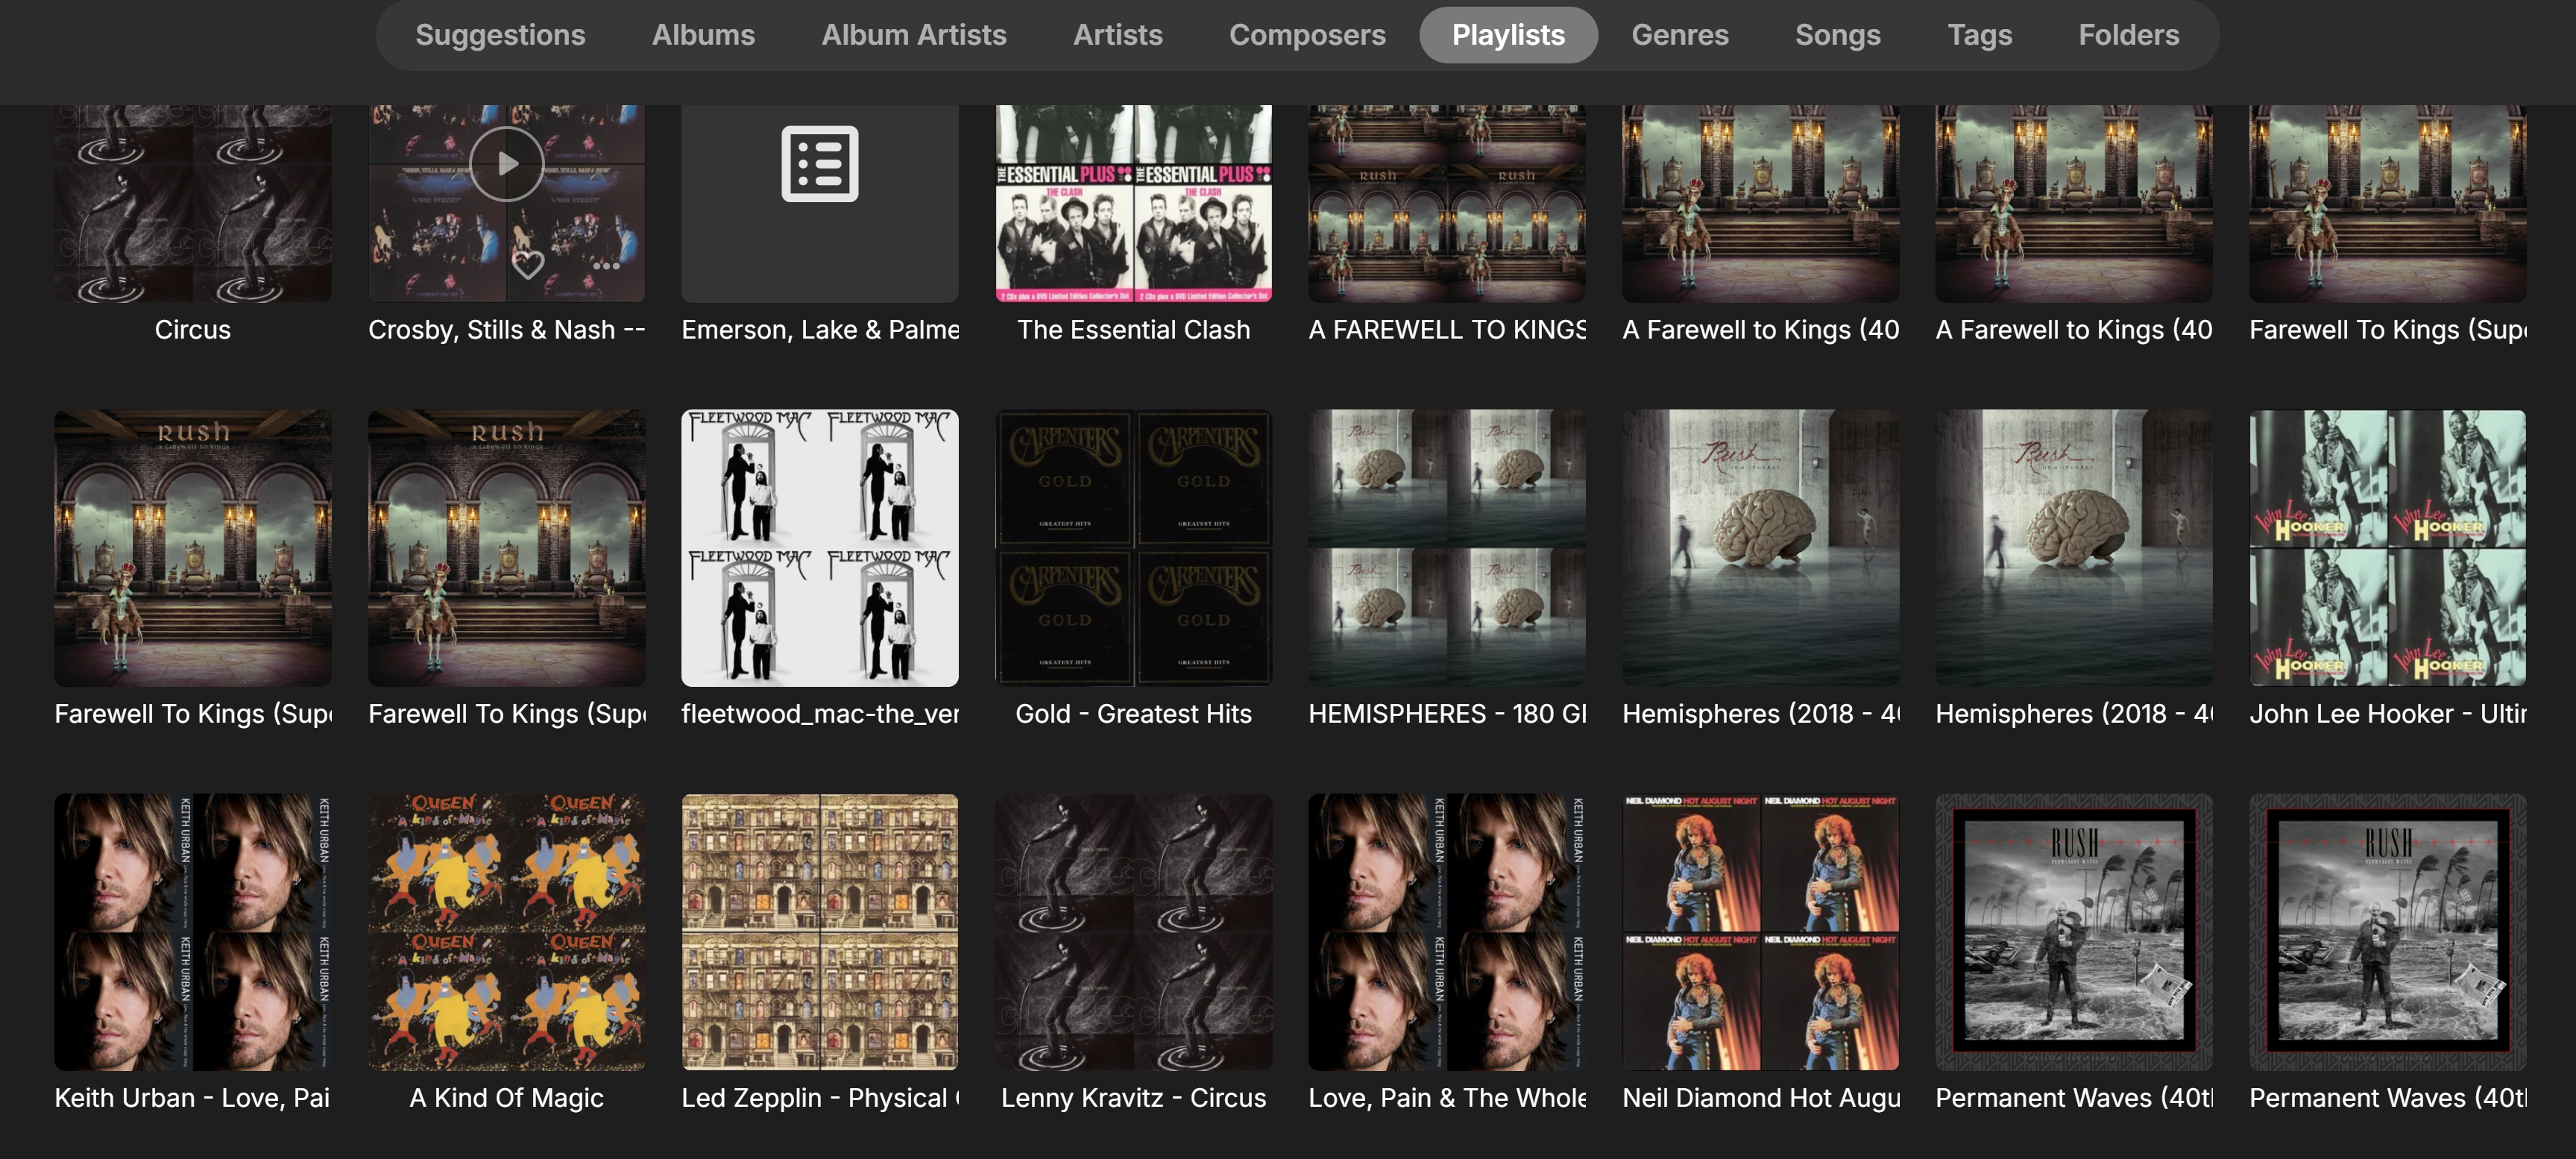Open more options on Crosby, Stills & Nash
The width and height of the screenshot is (2576, 1159).
[x=606, y=266]
